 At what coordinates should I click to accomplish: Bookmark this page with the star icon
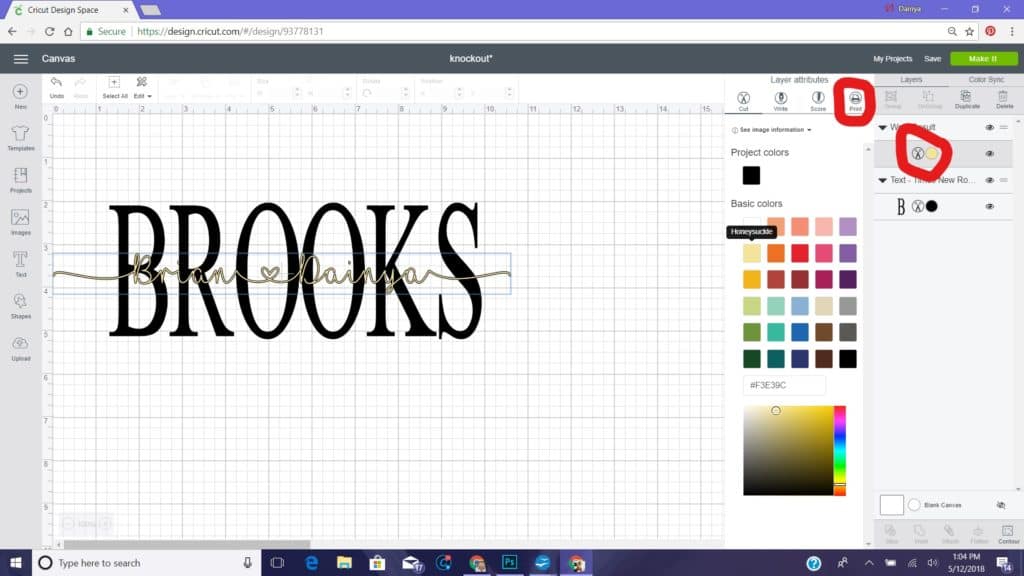(969, 31)
